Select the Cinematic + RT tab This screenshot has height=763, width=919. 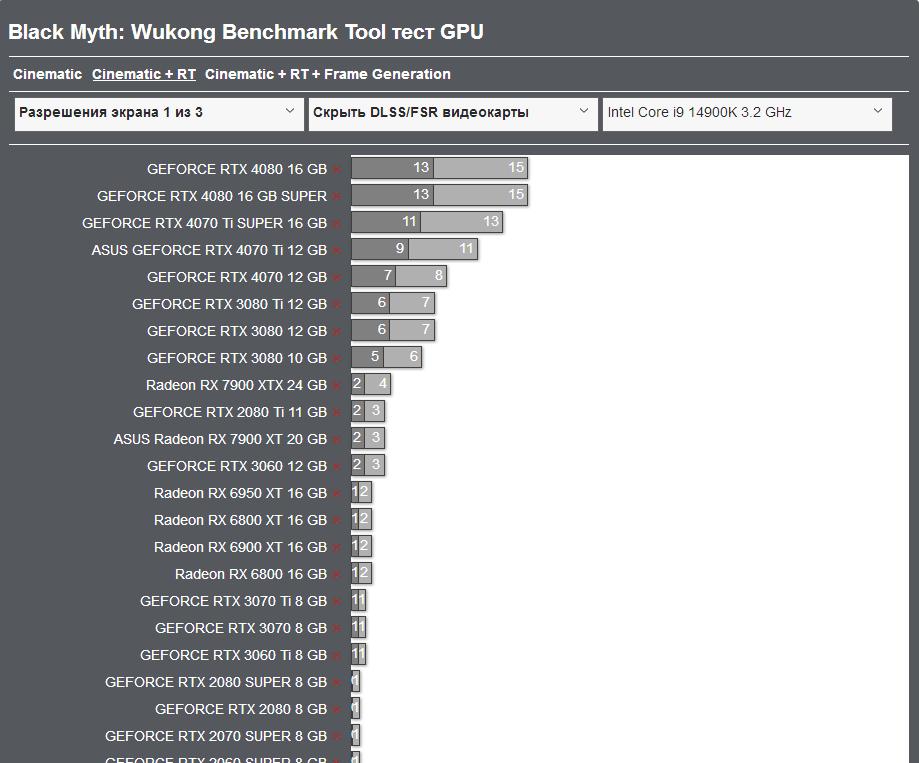click(144, 74)
